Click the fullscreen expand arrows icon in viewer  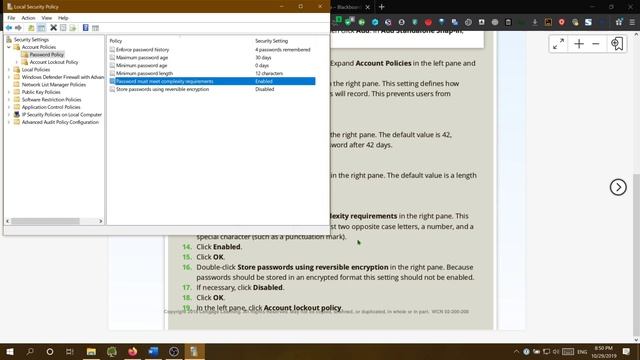tap(558, 44)
